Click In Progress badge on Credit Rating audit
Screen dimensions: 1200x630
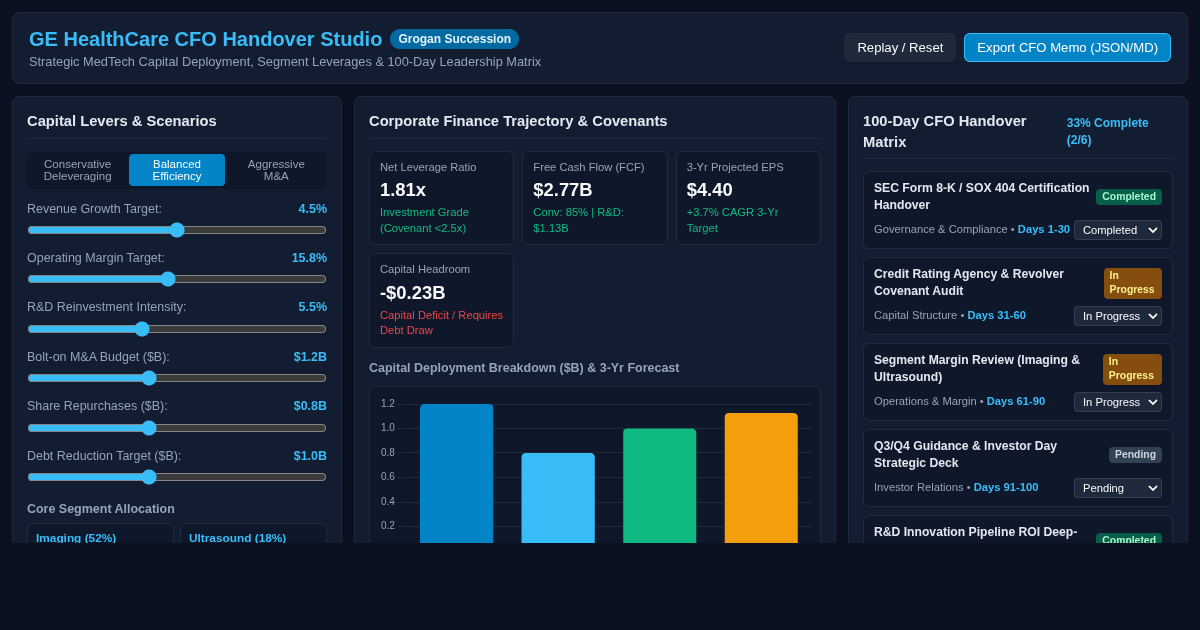click(1133, 283)
